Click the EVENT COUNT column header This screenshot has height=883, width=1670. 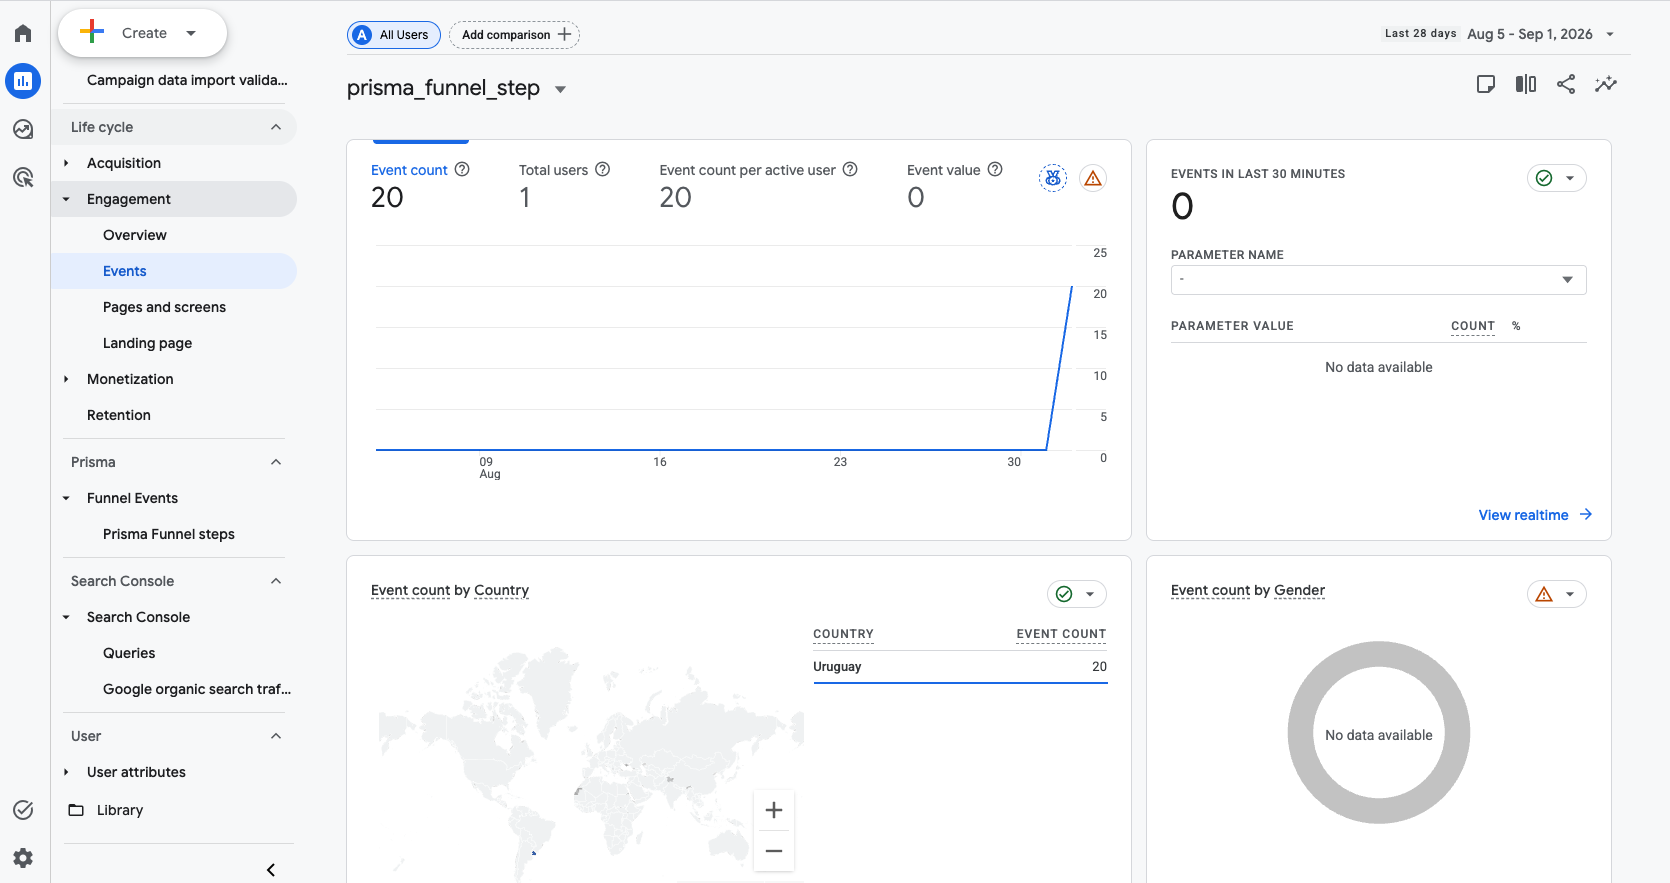coord(1061,634)
